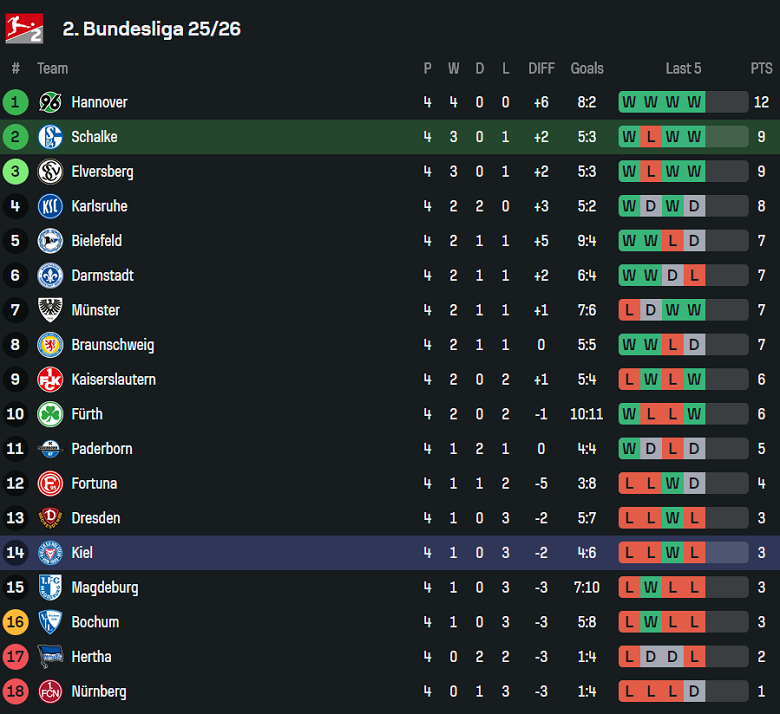The width and height of the screenshot is (780, 714).
Task: Click the Braunschweig club crest
Action: tap(50, 345)
